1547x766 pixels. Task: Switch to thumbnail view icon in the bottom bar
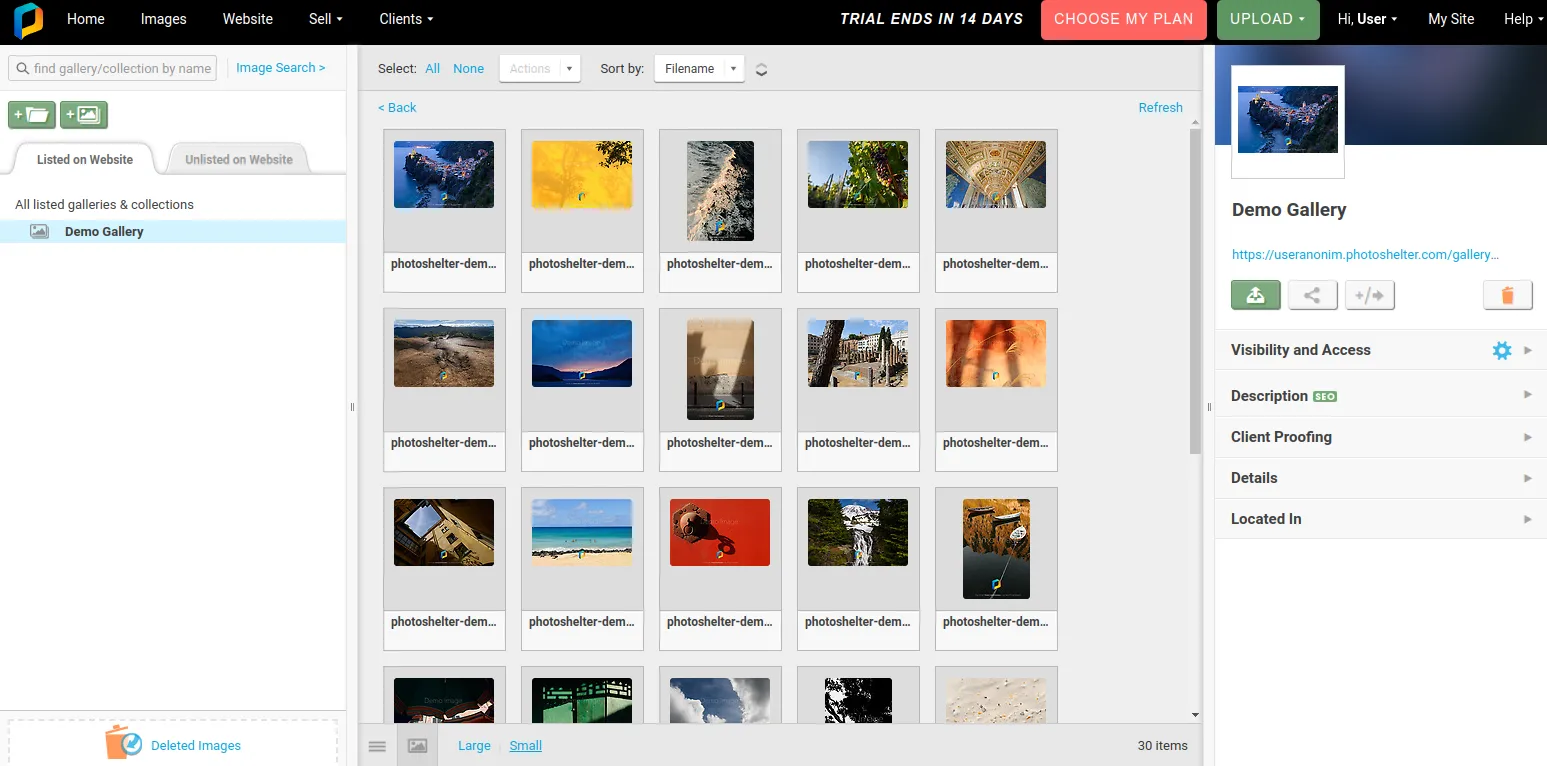(418, 746)
